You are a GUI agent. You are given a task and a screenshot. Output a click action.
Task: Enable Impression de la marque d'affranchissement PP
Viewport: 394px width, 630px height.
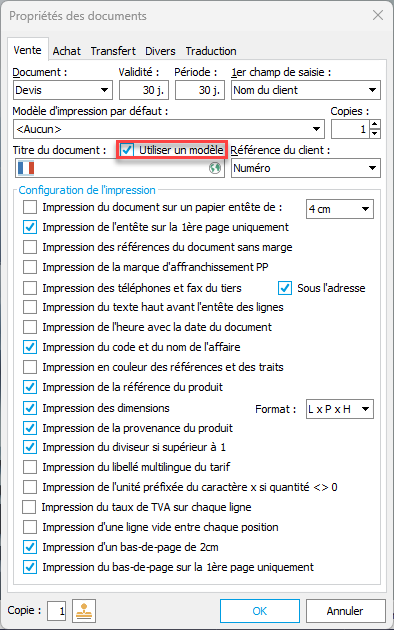(x=30, y=267)
